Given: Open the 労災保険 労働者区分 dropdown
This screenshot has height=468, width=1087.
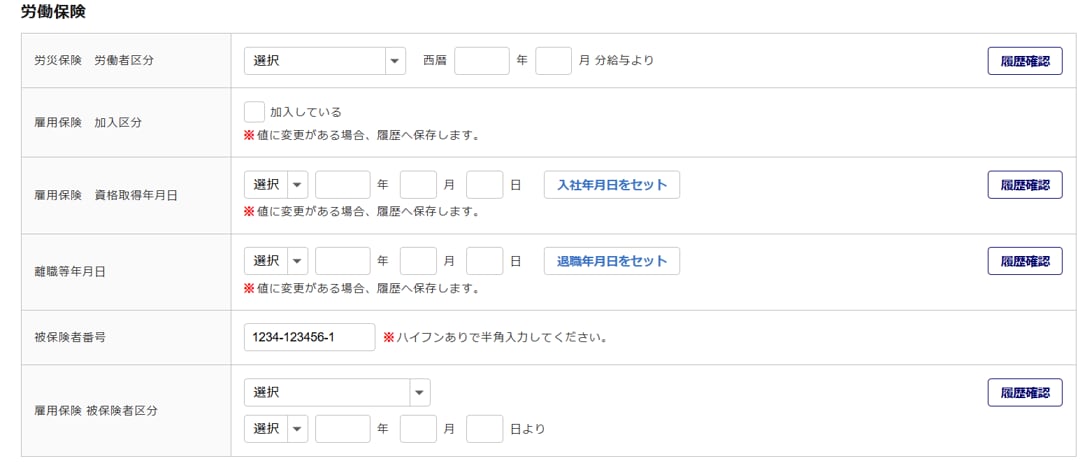Looking at the screenshot, I should pos(324,60).
